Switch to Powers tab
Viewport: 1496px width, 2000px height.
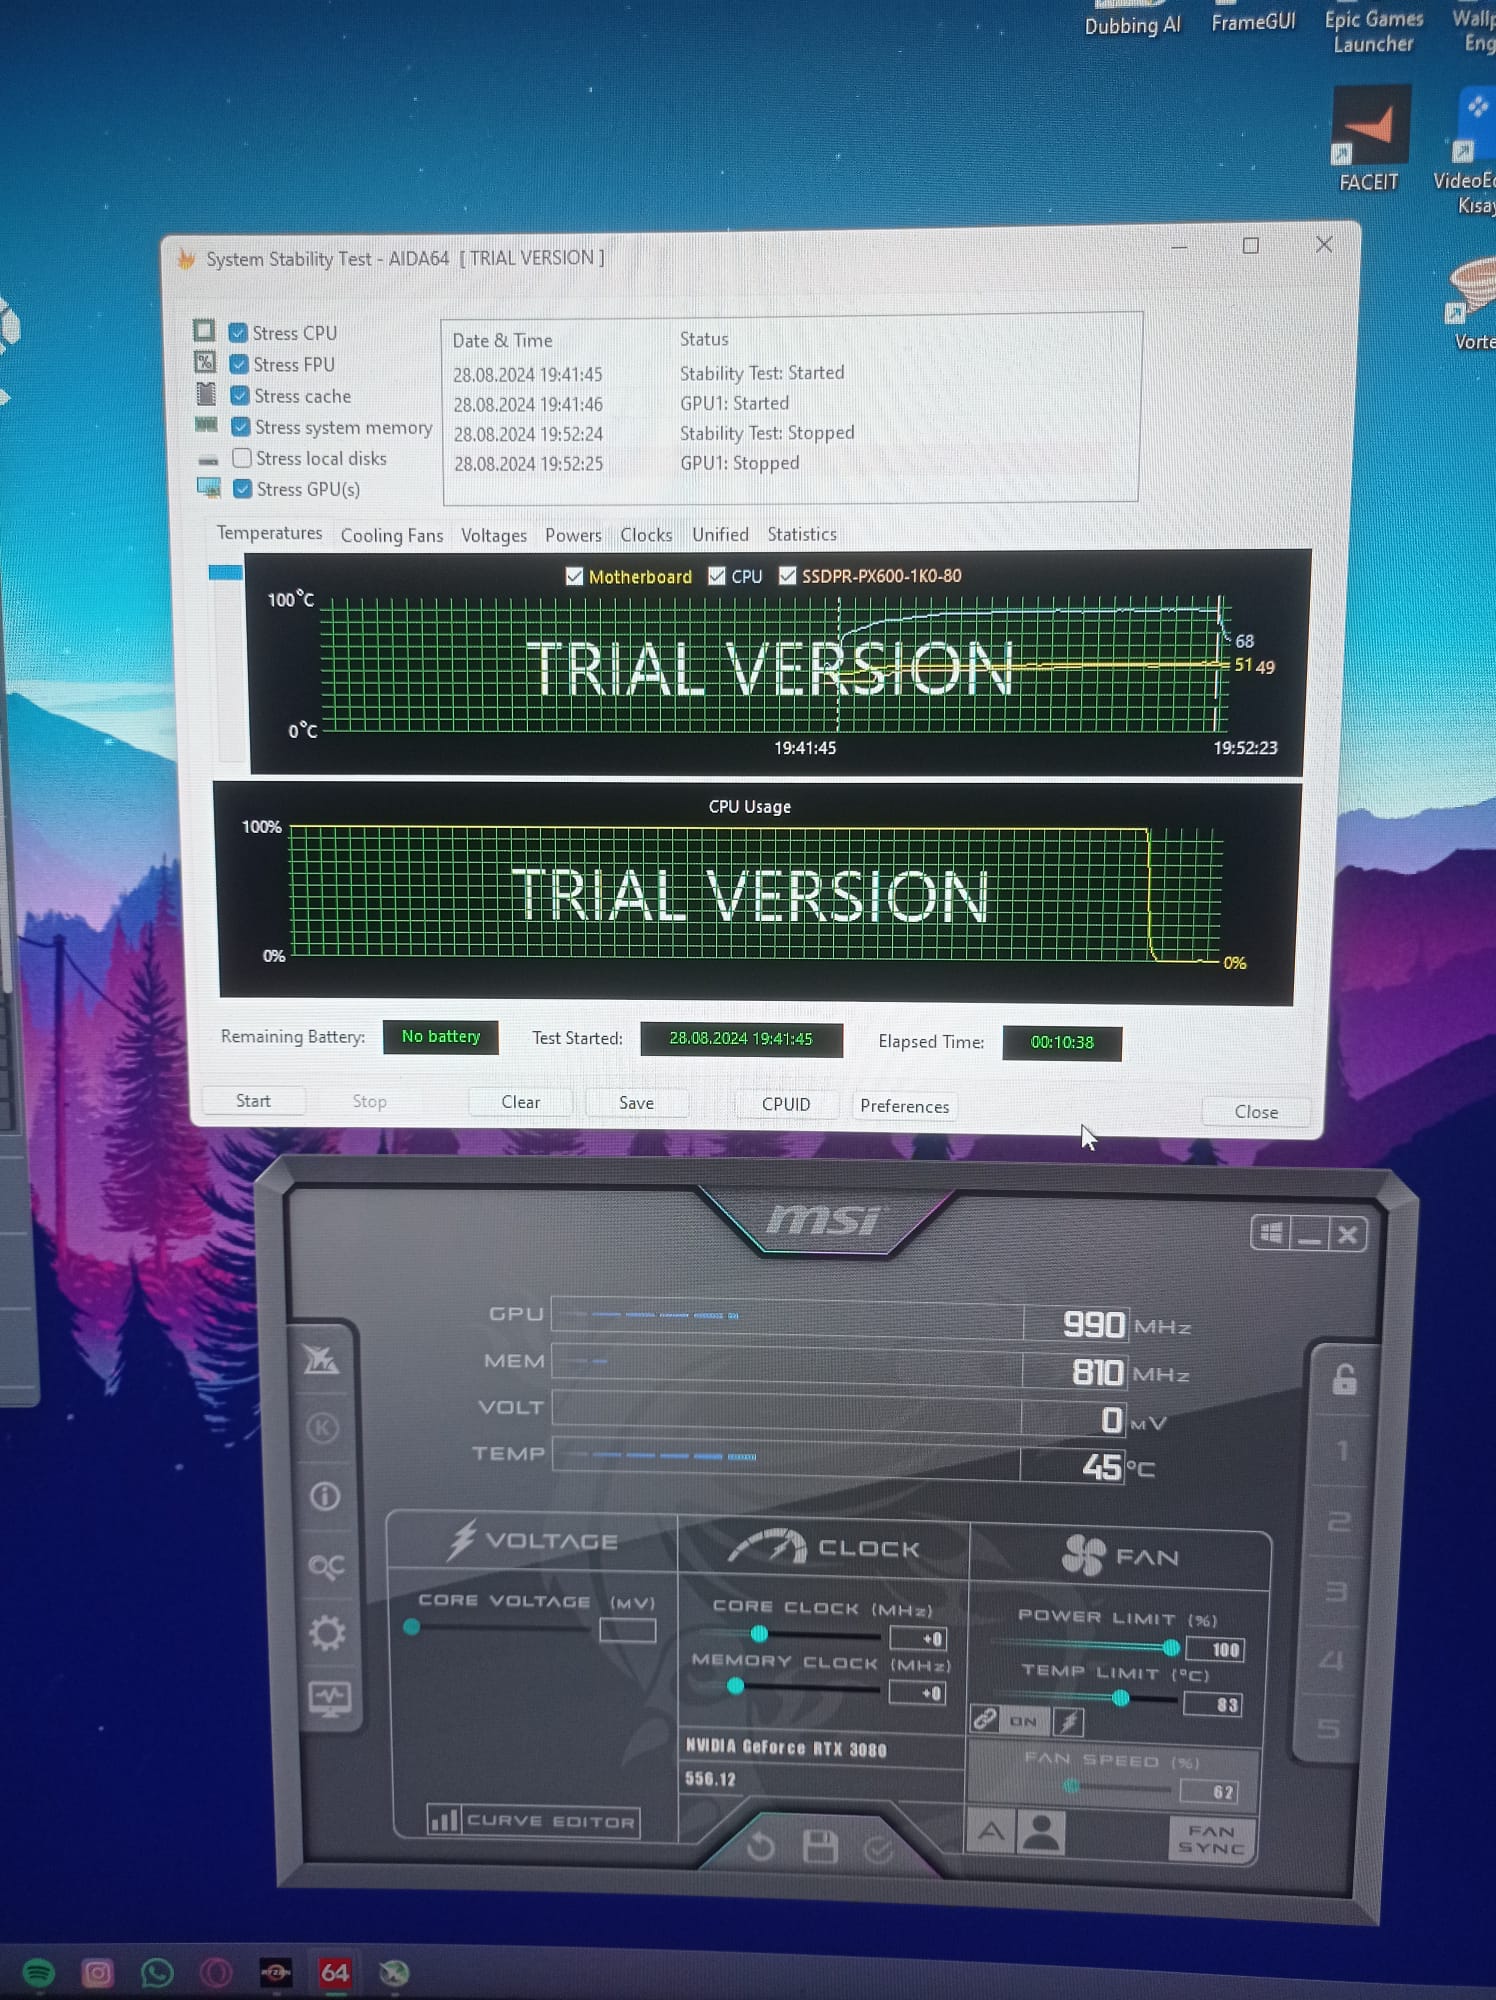[573, 535]
